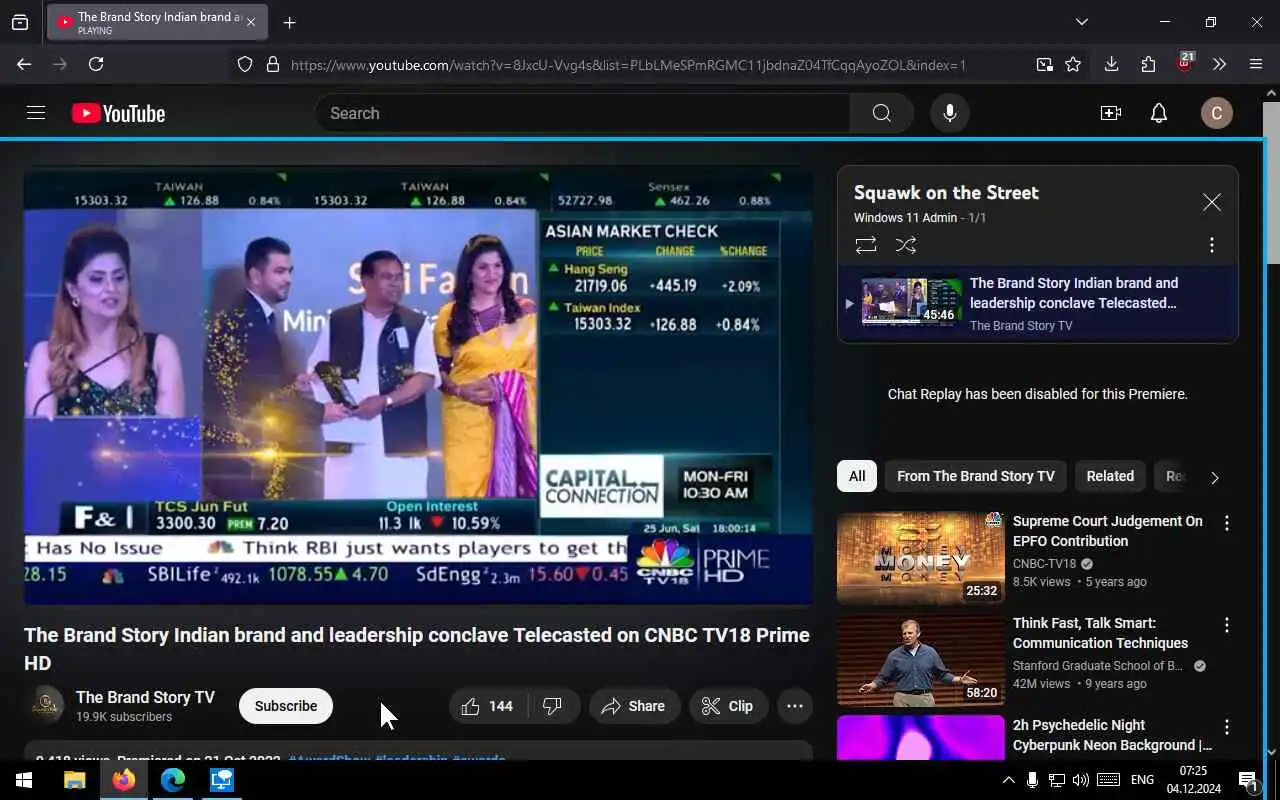This screenshot has width=1280, height=800.
Task: Select the playlist video thumbnail 45:46
Action: coord(912,302)
